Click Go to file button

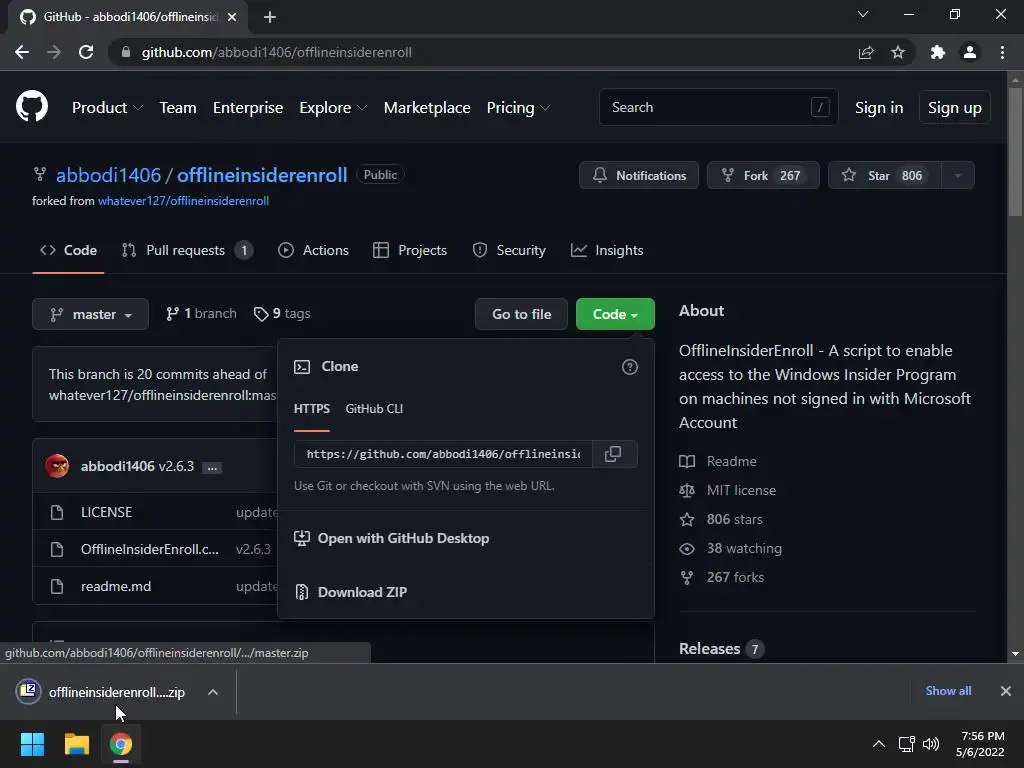[521, 314]
